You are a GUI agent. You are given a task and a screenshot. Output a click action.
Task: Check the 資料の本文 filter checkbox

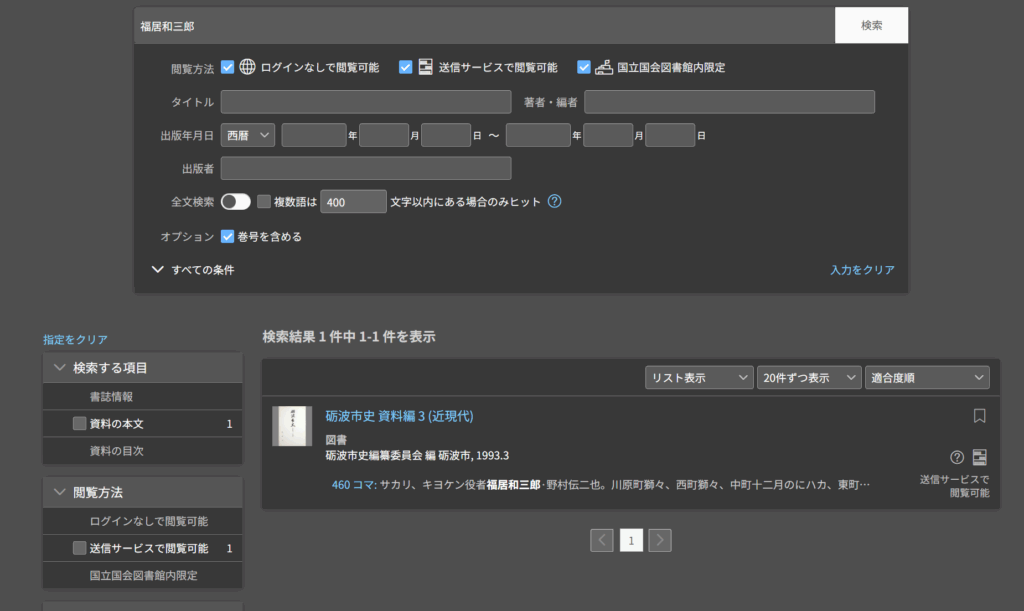click(x=80, y=424)
